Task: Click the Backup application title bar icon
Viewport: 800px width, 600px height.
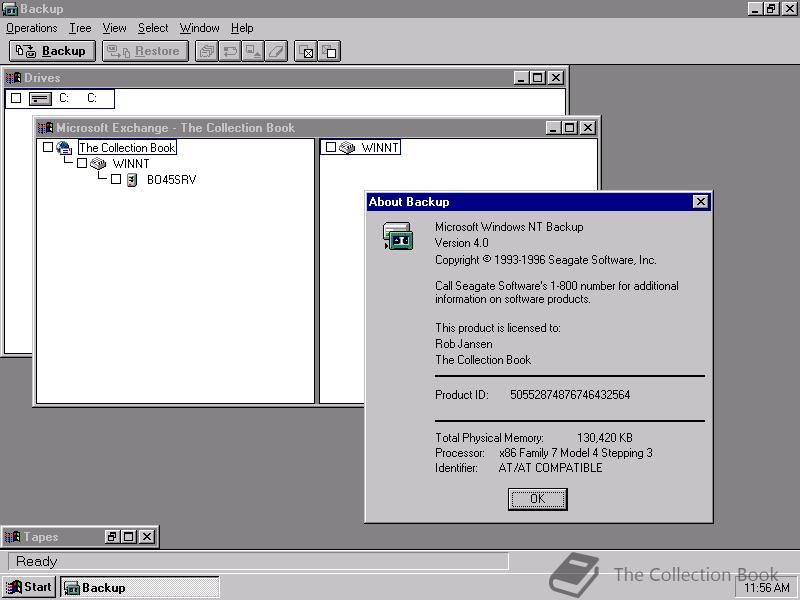Action: click(x=10, y=9)
